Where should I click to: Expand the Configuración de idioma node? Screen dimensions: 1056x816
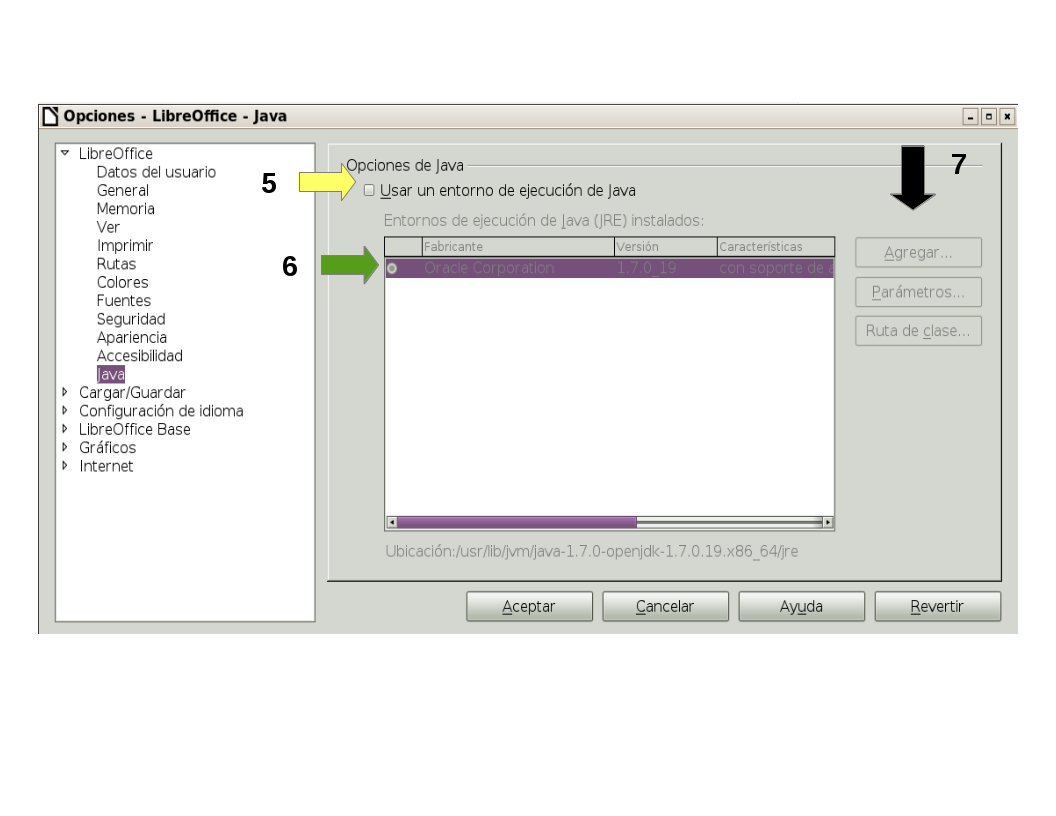(x=65, y=410)
